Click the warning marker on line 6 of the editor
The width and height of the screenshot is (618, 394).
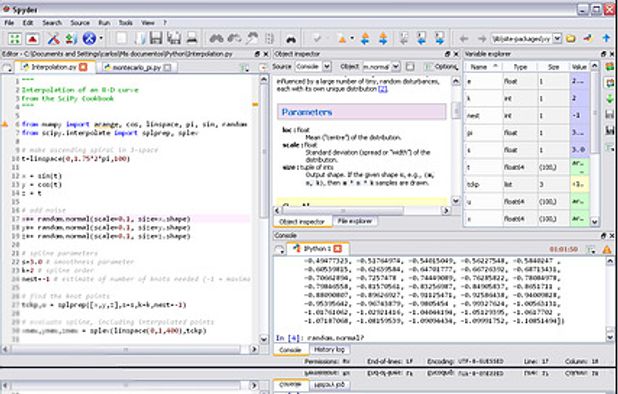5,124
